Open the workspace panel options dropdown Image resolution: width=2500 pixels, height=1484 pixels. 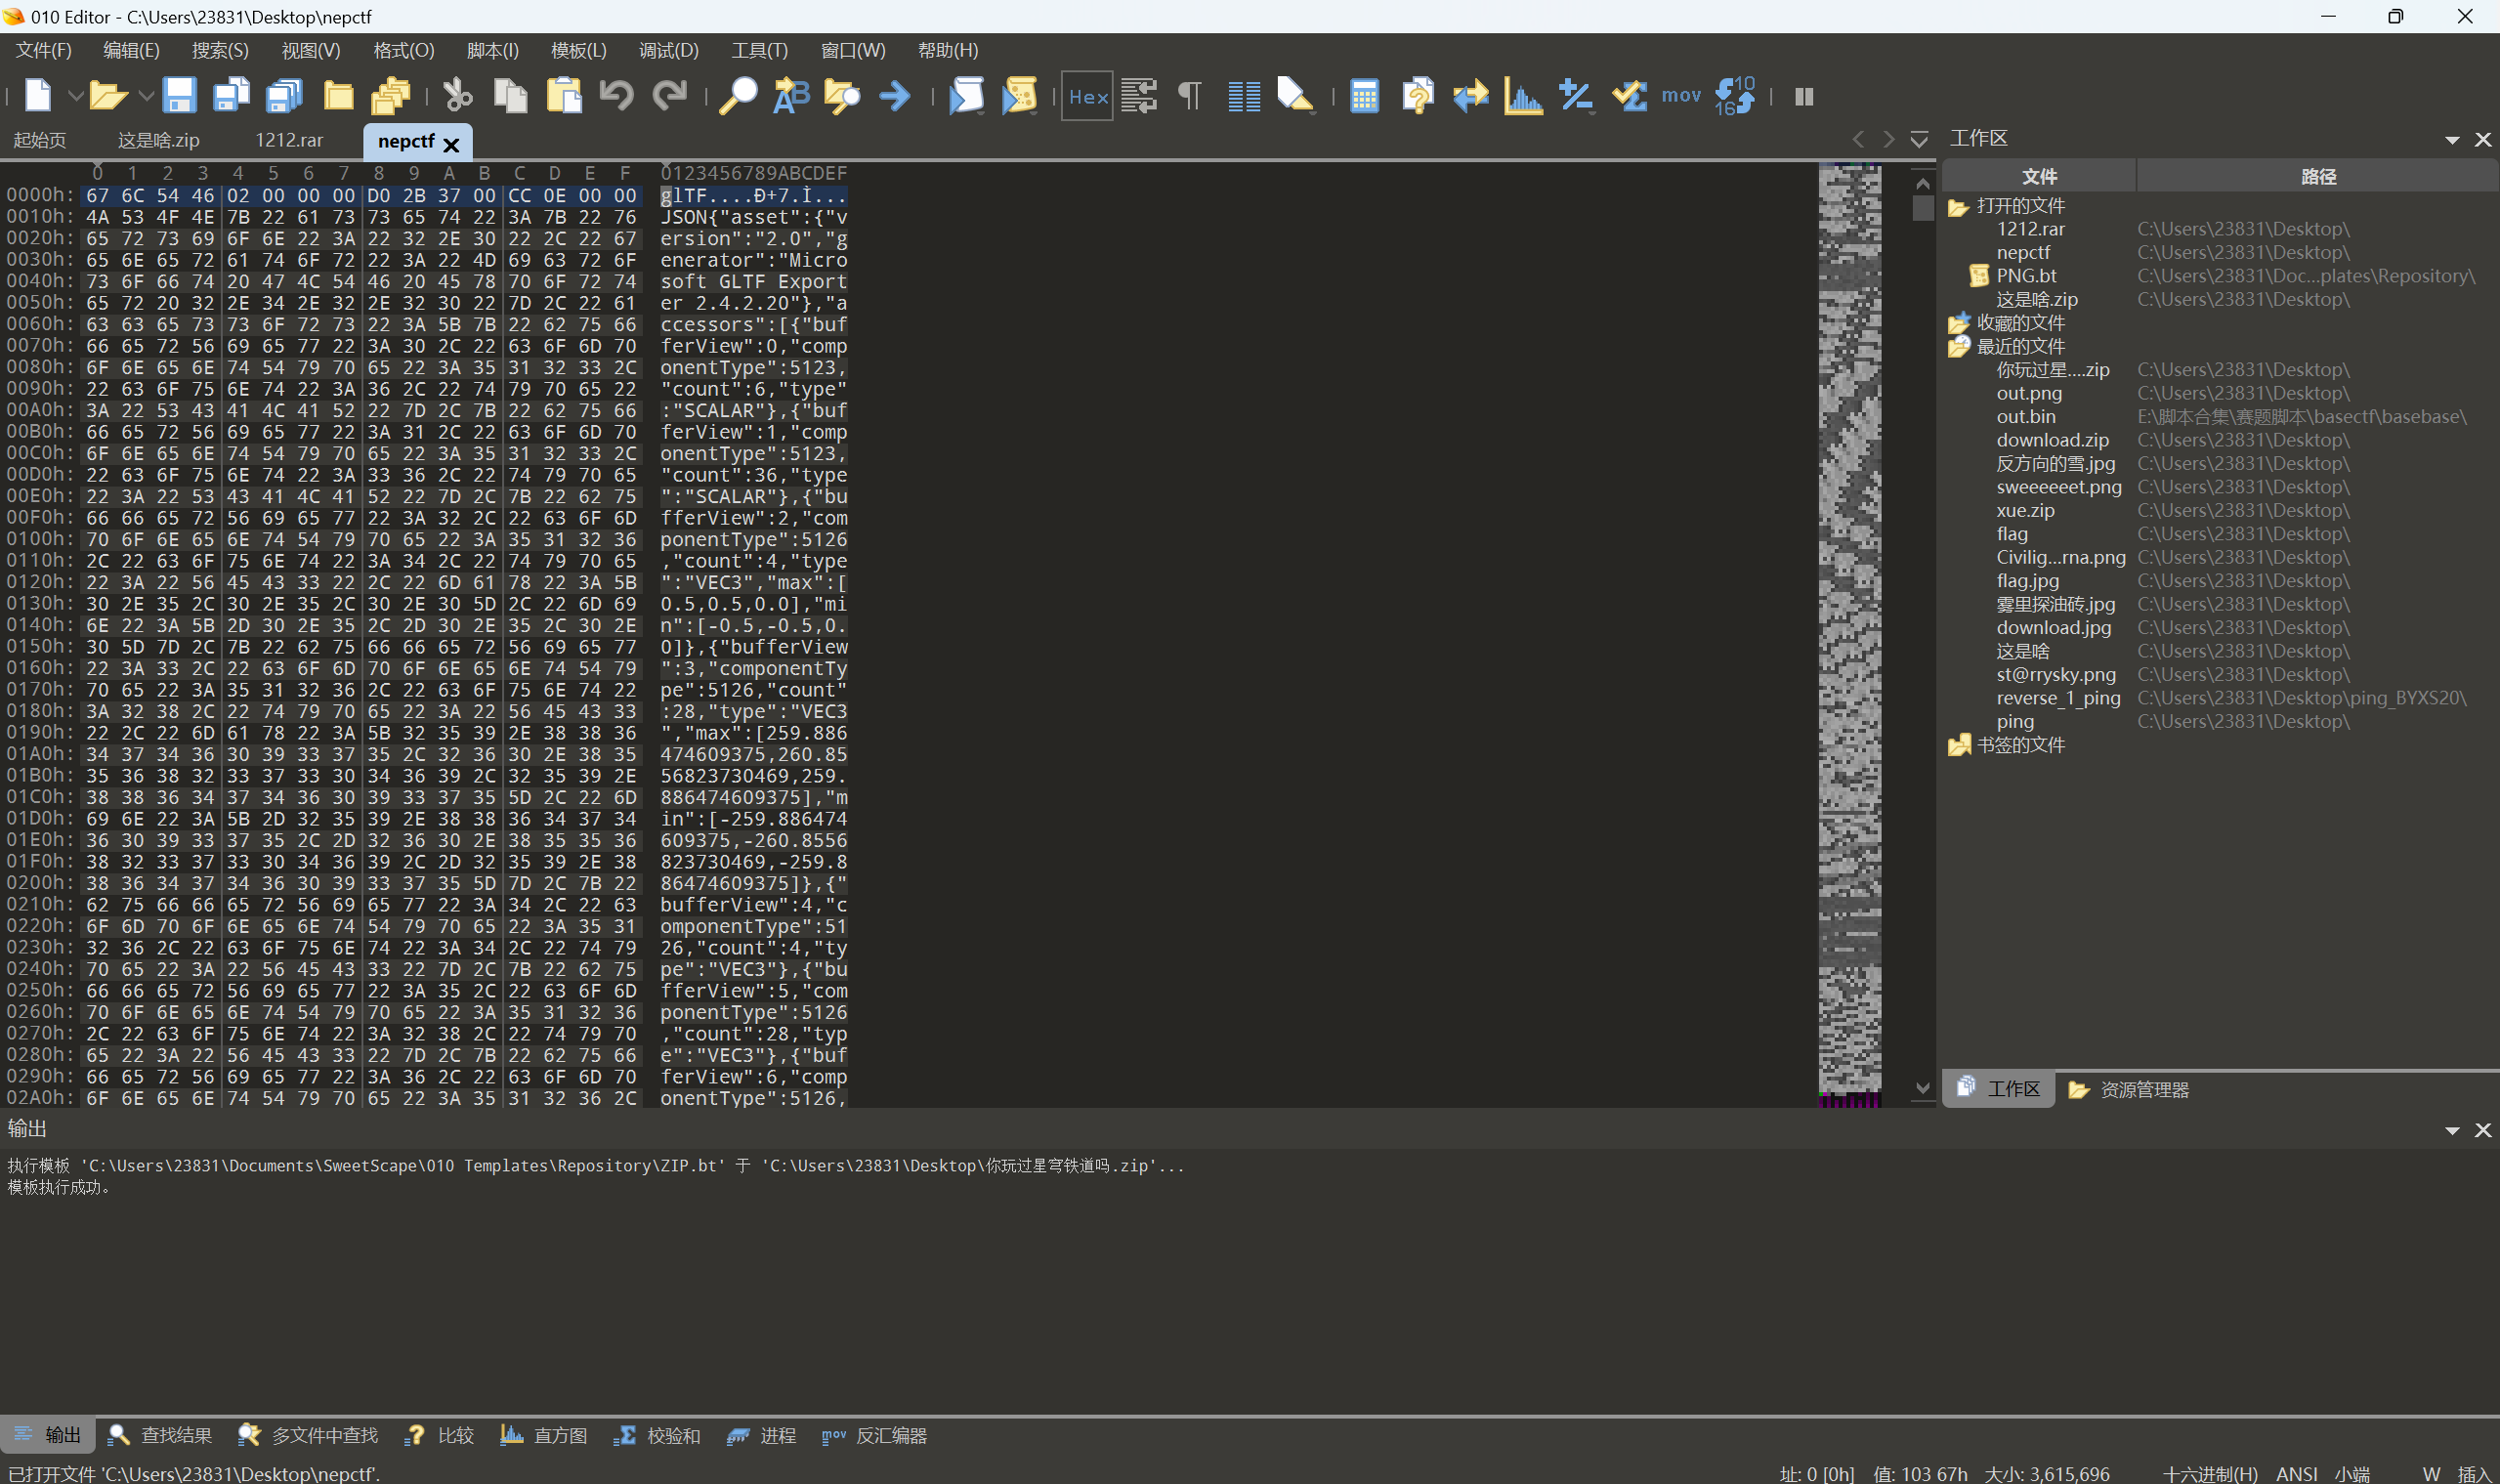pyautogui.click(x=2452, y=140)
